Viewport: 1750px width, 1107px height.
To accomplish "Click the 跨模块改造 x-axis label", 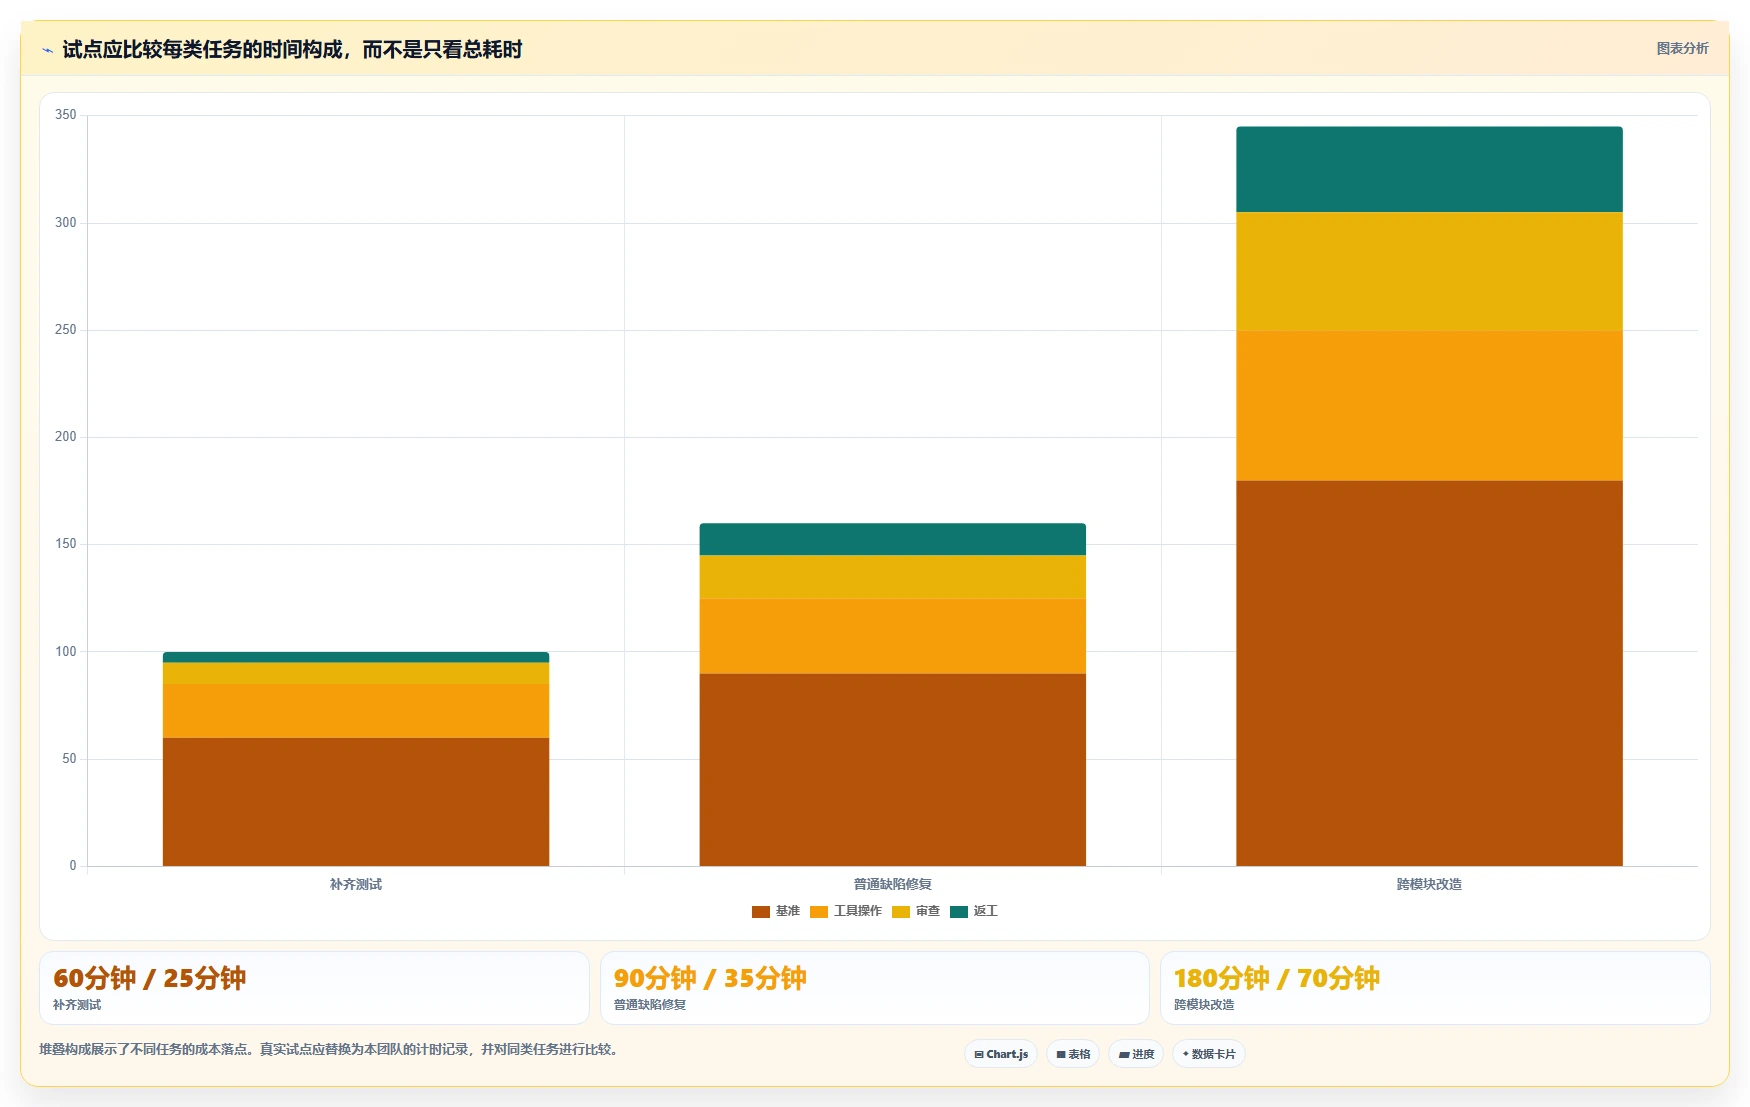I will tap(1429, 884).
